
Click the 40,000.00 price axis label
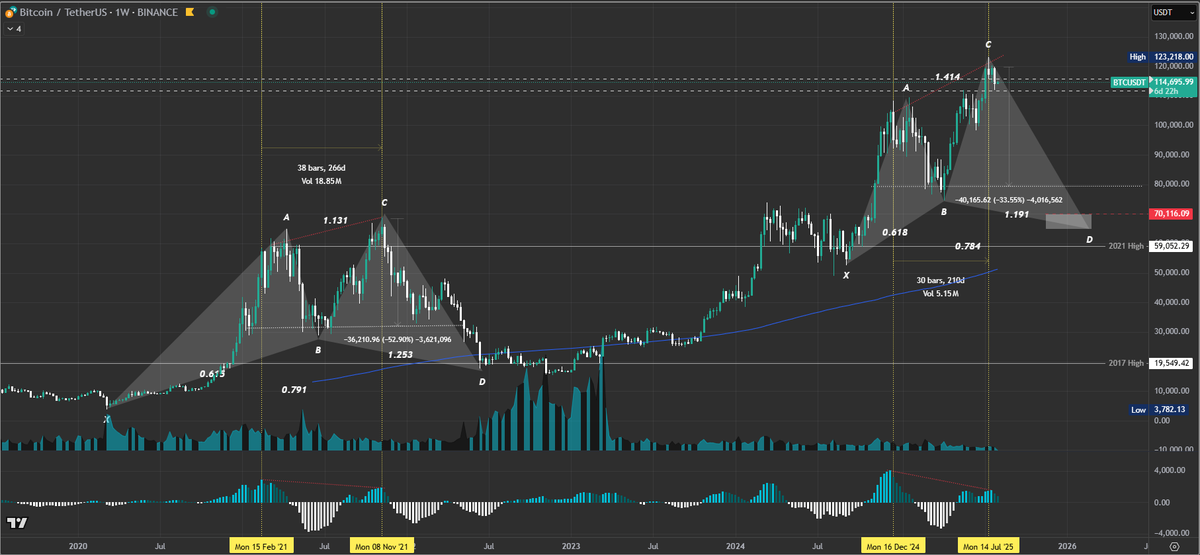click(x=1170, y=302)
